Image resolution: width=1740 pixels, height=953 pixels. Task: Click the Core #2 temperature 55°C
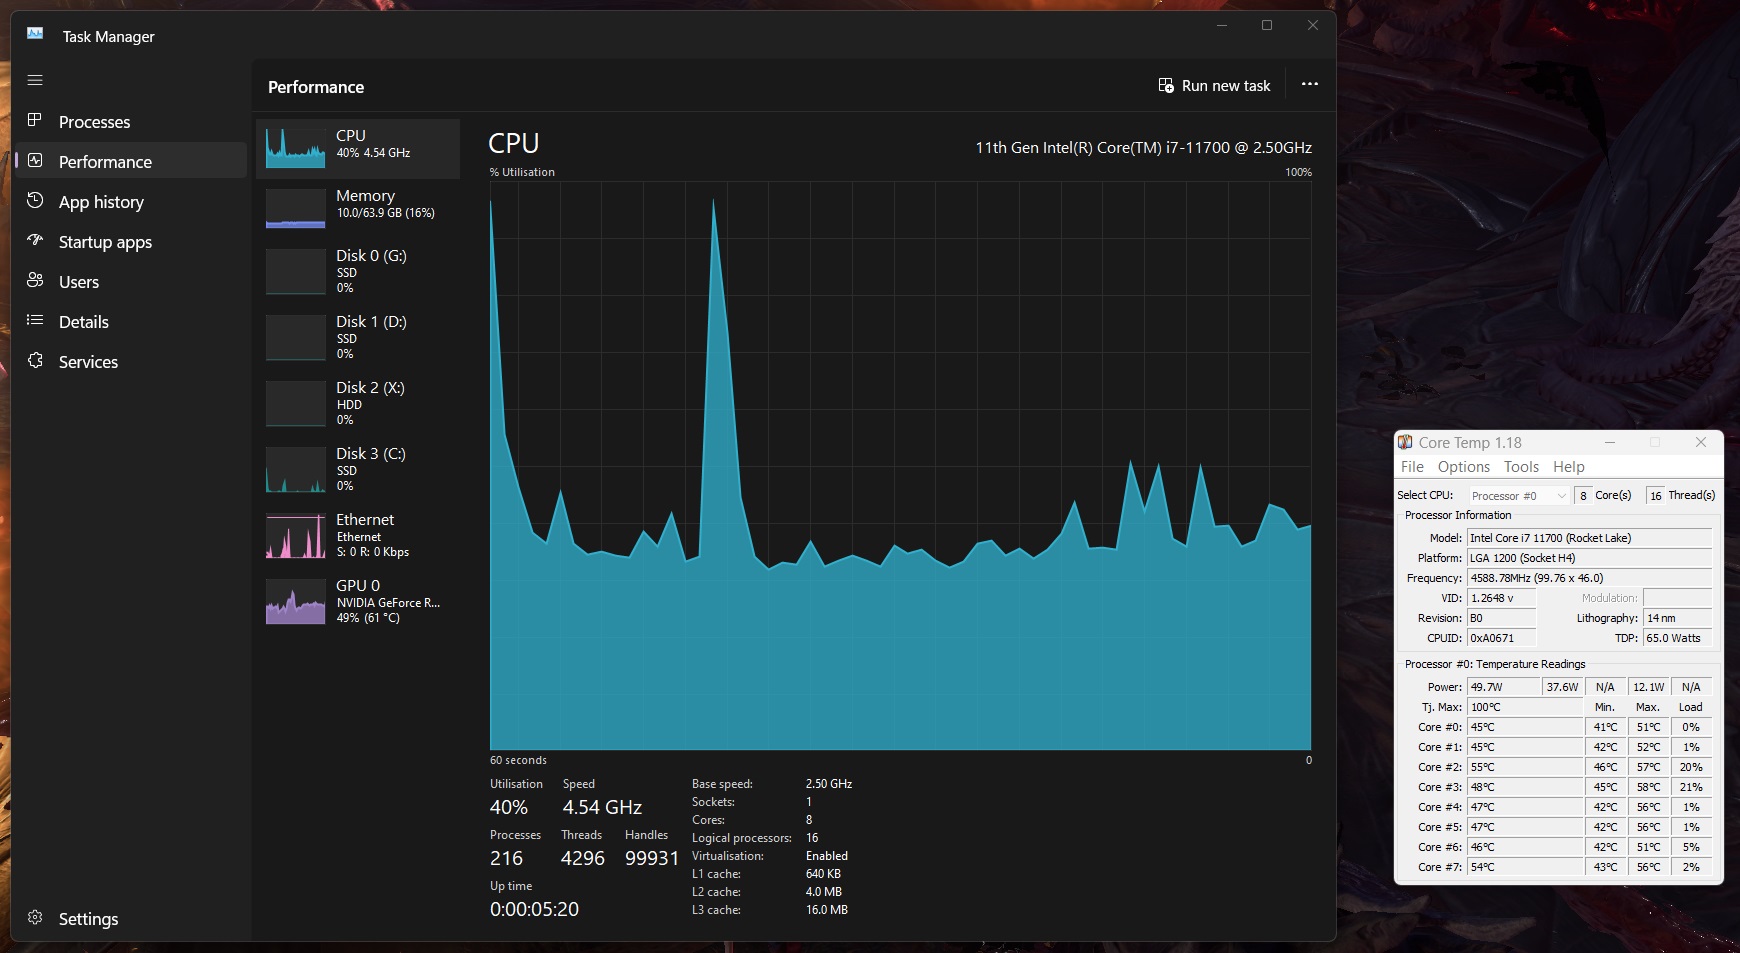[1525, 767]
